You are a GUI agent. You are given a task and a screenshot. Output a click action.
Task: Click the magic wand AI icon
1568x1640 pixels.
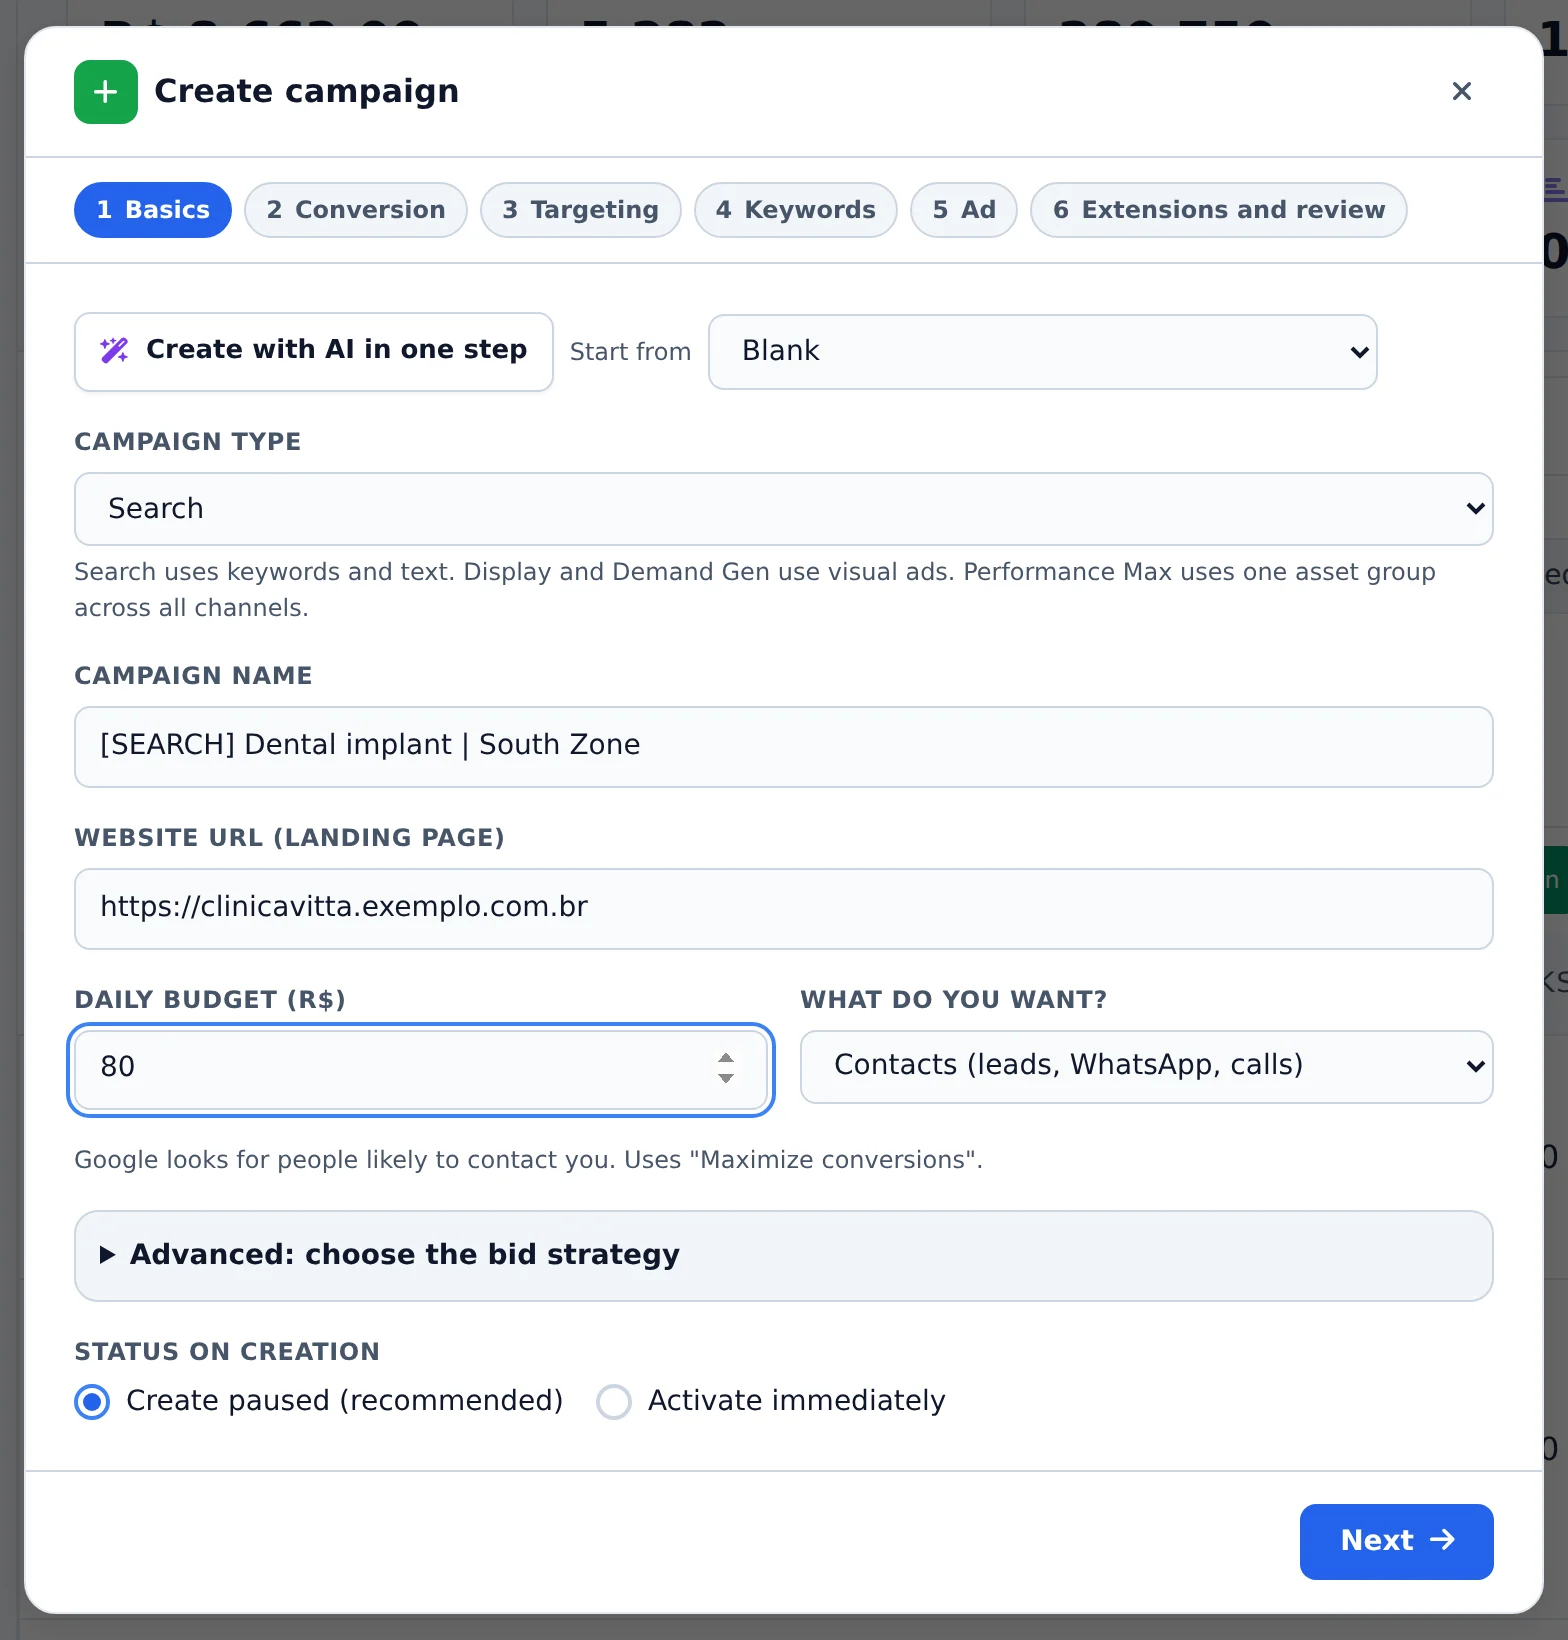pyautogui.click(x=114, y=350)
